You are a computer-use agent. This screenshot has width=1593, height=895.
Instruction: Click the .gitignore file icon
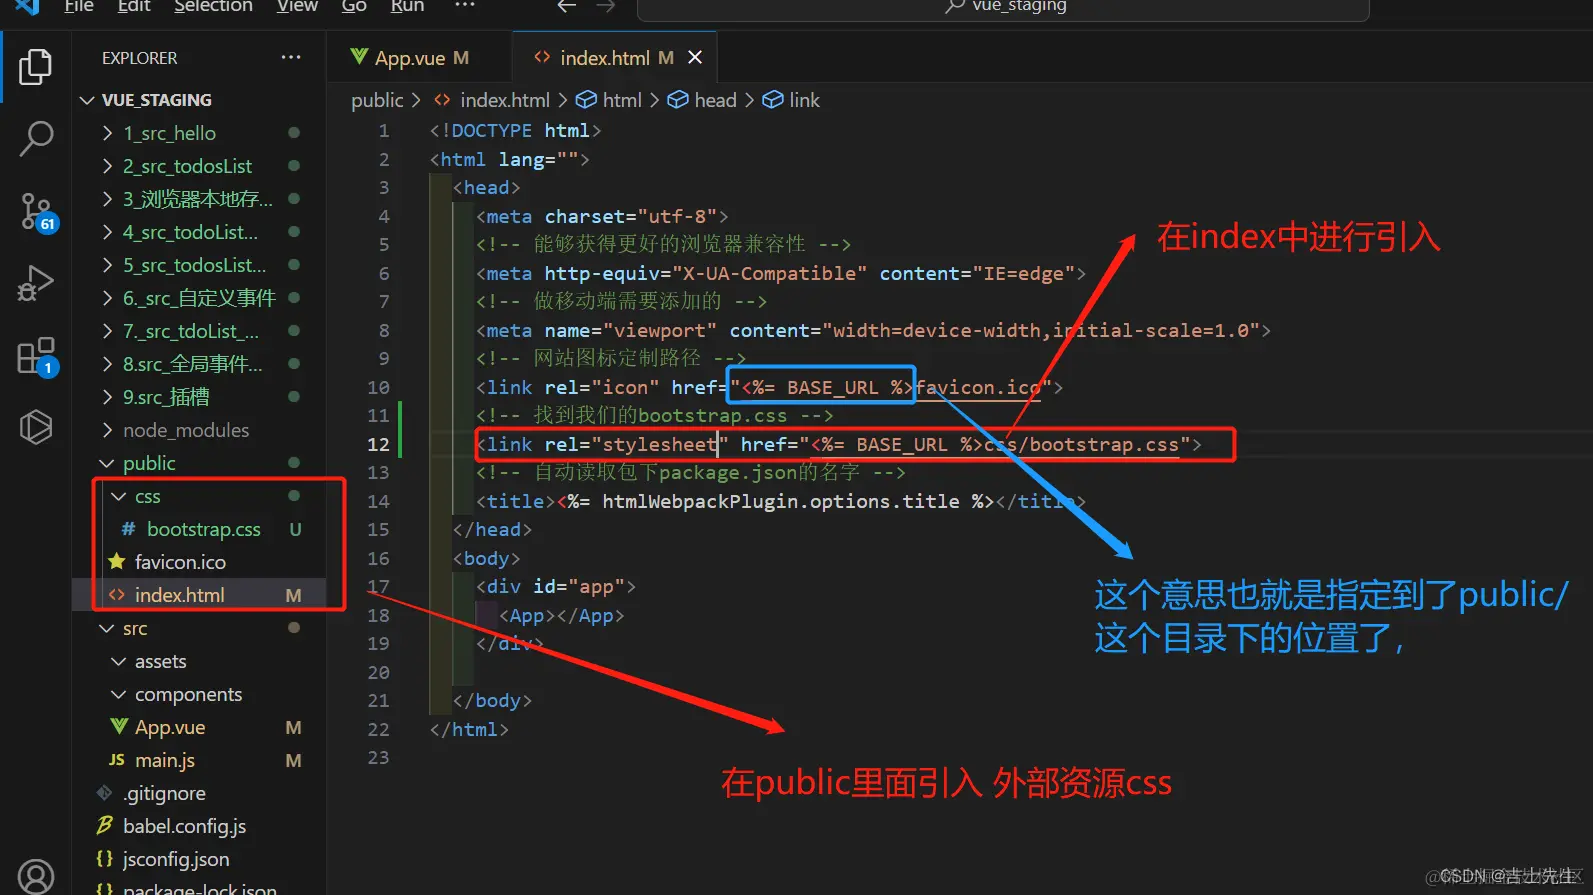104,793
